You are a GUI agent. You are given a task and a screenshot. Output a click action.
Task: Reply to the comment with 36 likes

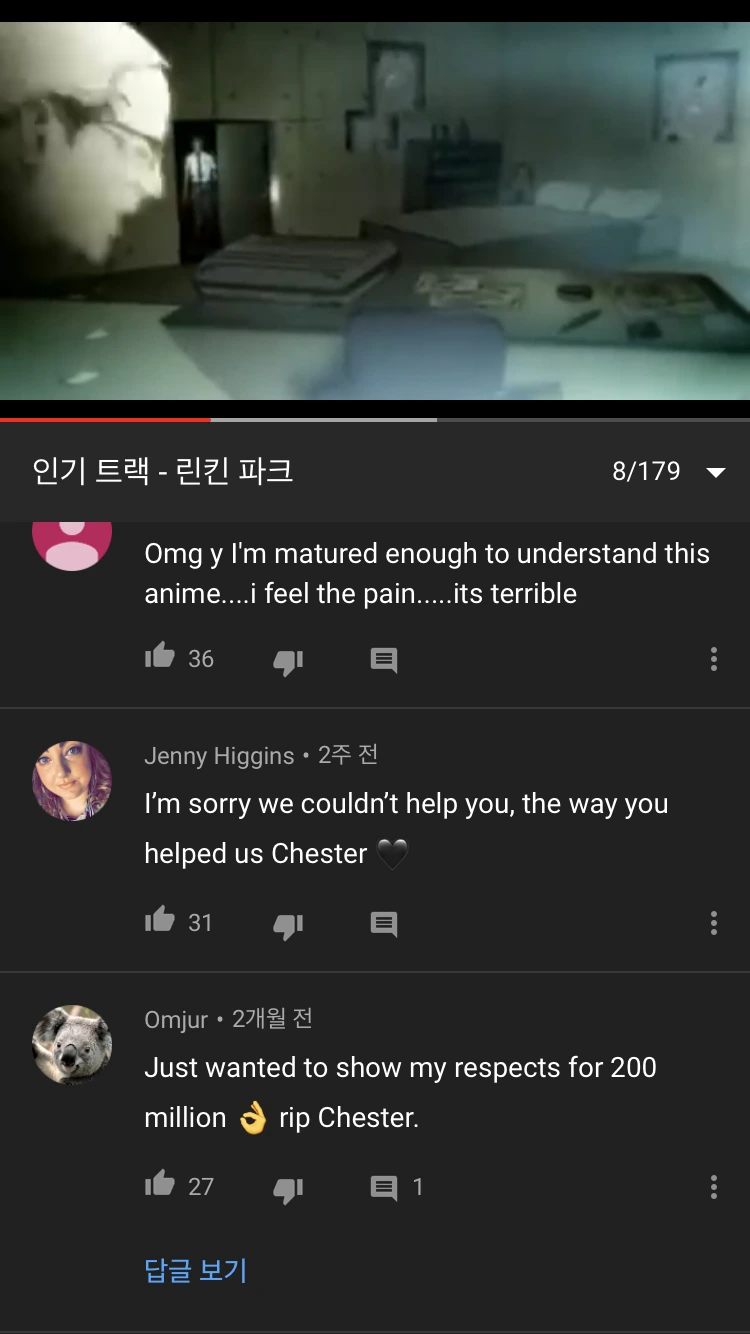(384, 660)
